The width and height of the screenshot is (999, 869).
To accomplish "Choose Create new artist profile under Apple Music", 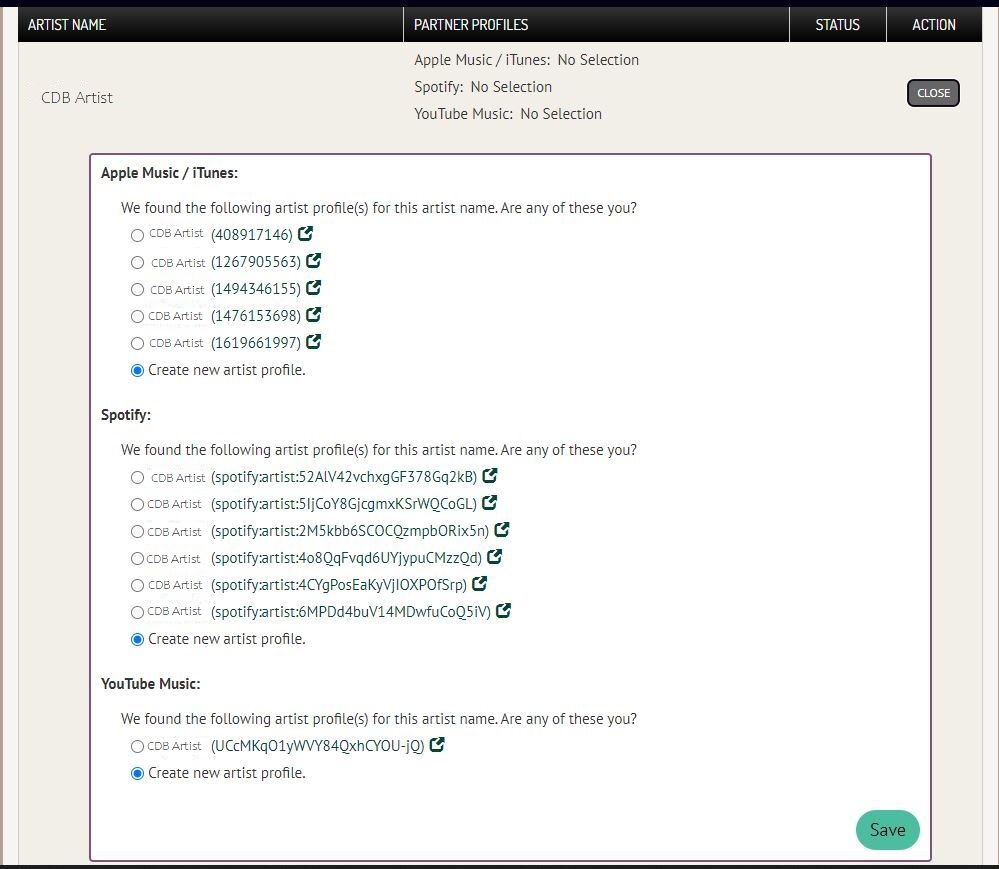I will 137,370.
